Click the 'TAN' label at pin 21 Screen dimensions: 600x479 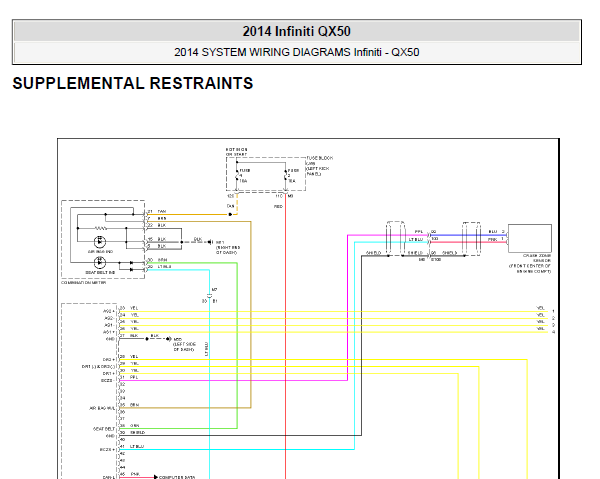162,211
